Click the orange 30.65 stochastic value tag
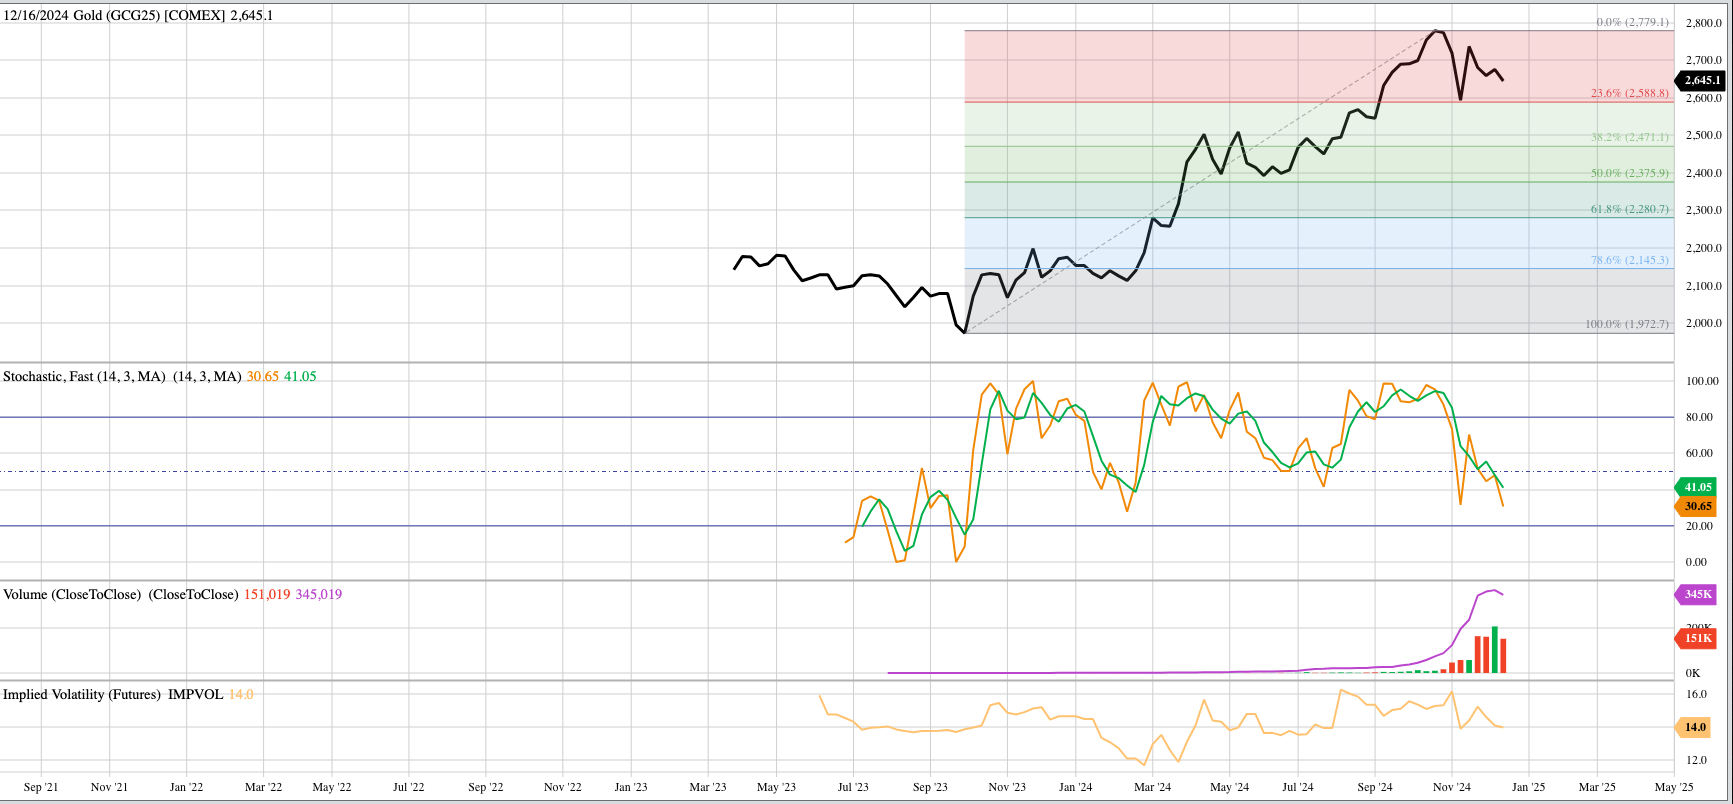1733x804 pixels. tap(1697, 507)
